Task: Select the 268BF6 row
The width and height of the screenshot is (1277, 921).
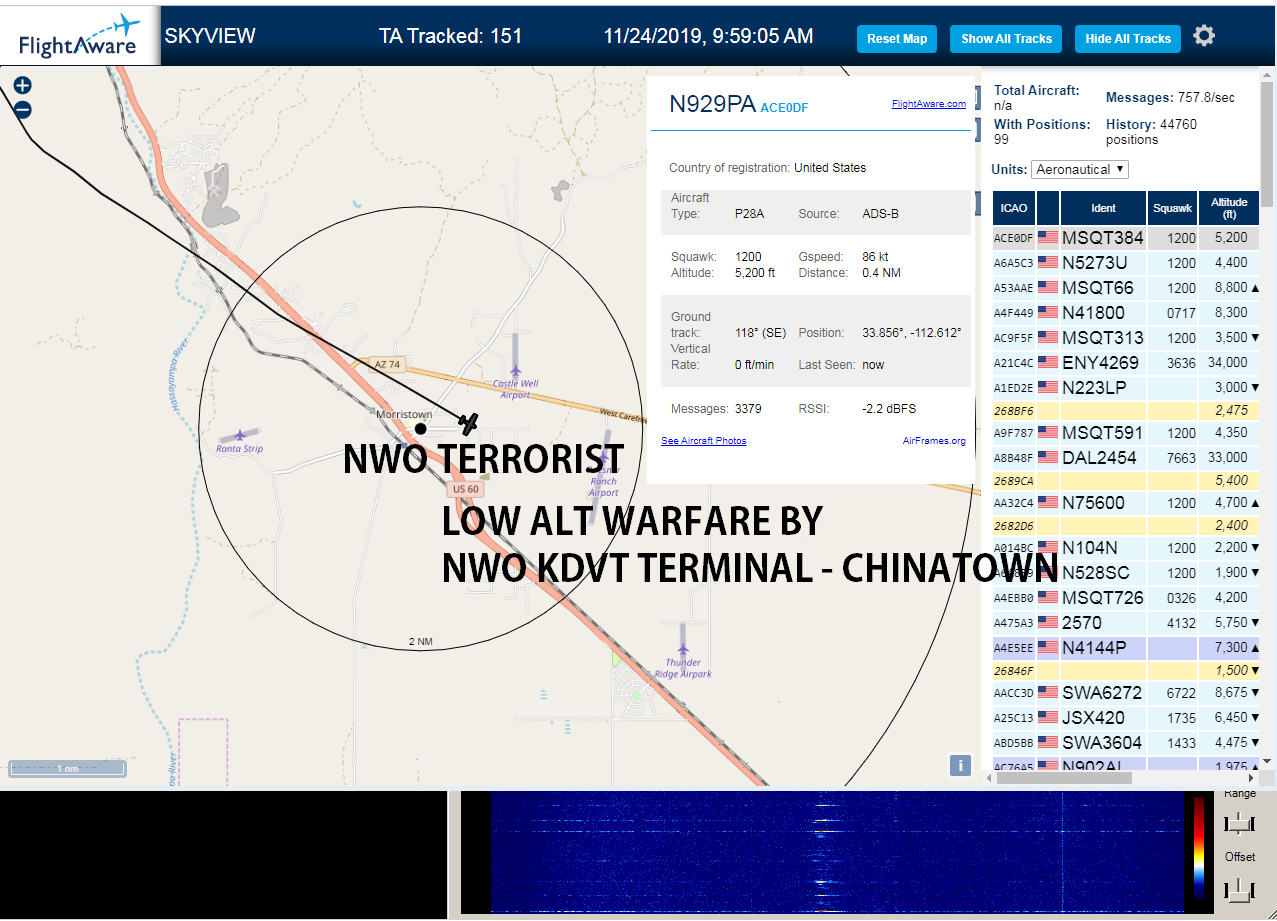Action: coord(1126,410)
